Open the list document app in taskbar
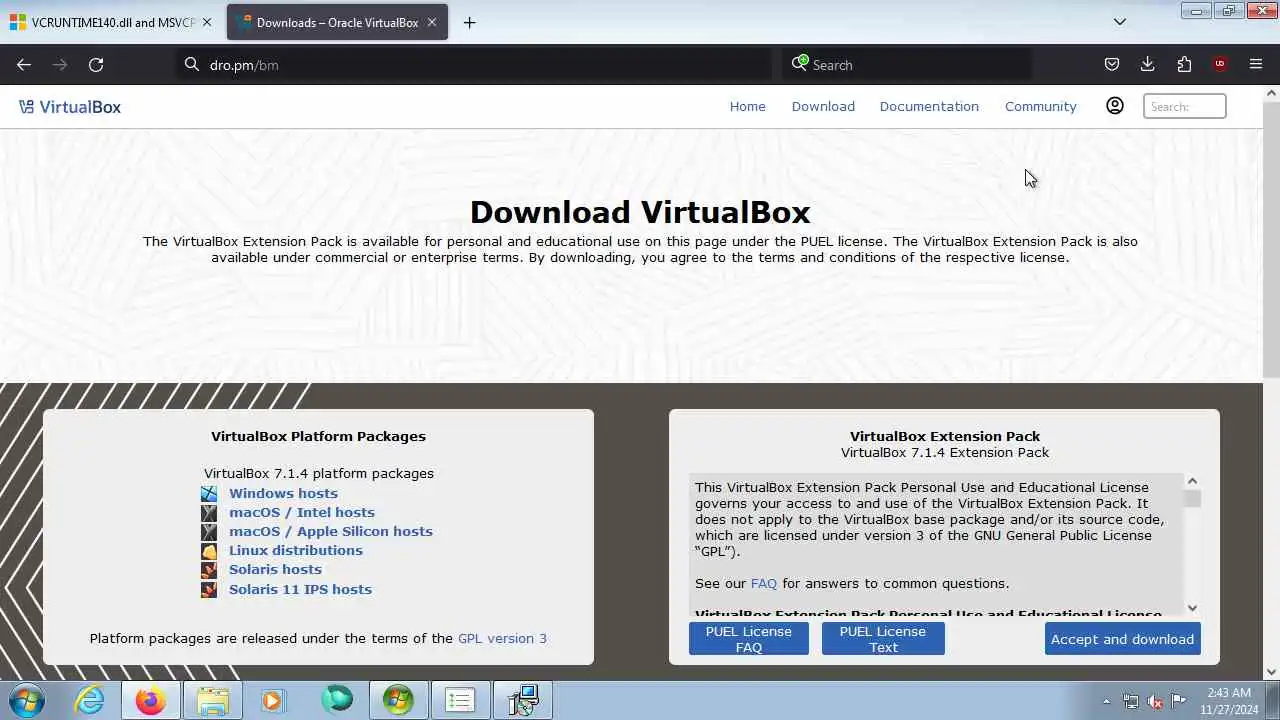1280x720 pixels. (x=460, y=700)
